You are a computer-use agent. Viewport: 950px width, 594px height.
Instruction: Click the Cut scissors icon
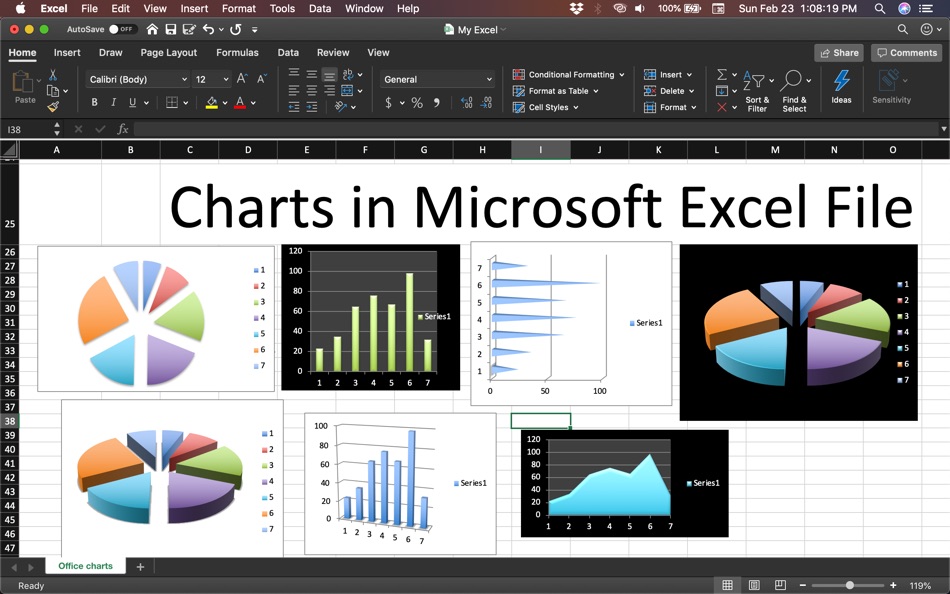click(x=53, y=75)
